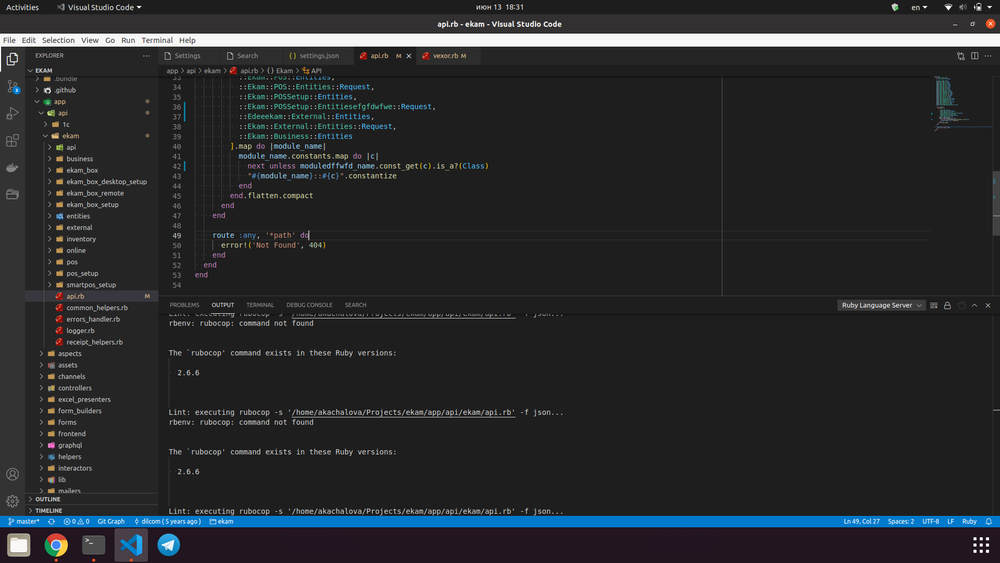Open the Manage gear icon
Viewport: 1000px width, 563px height.
(x=12, y=501)
